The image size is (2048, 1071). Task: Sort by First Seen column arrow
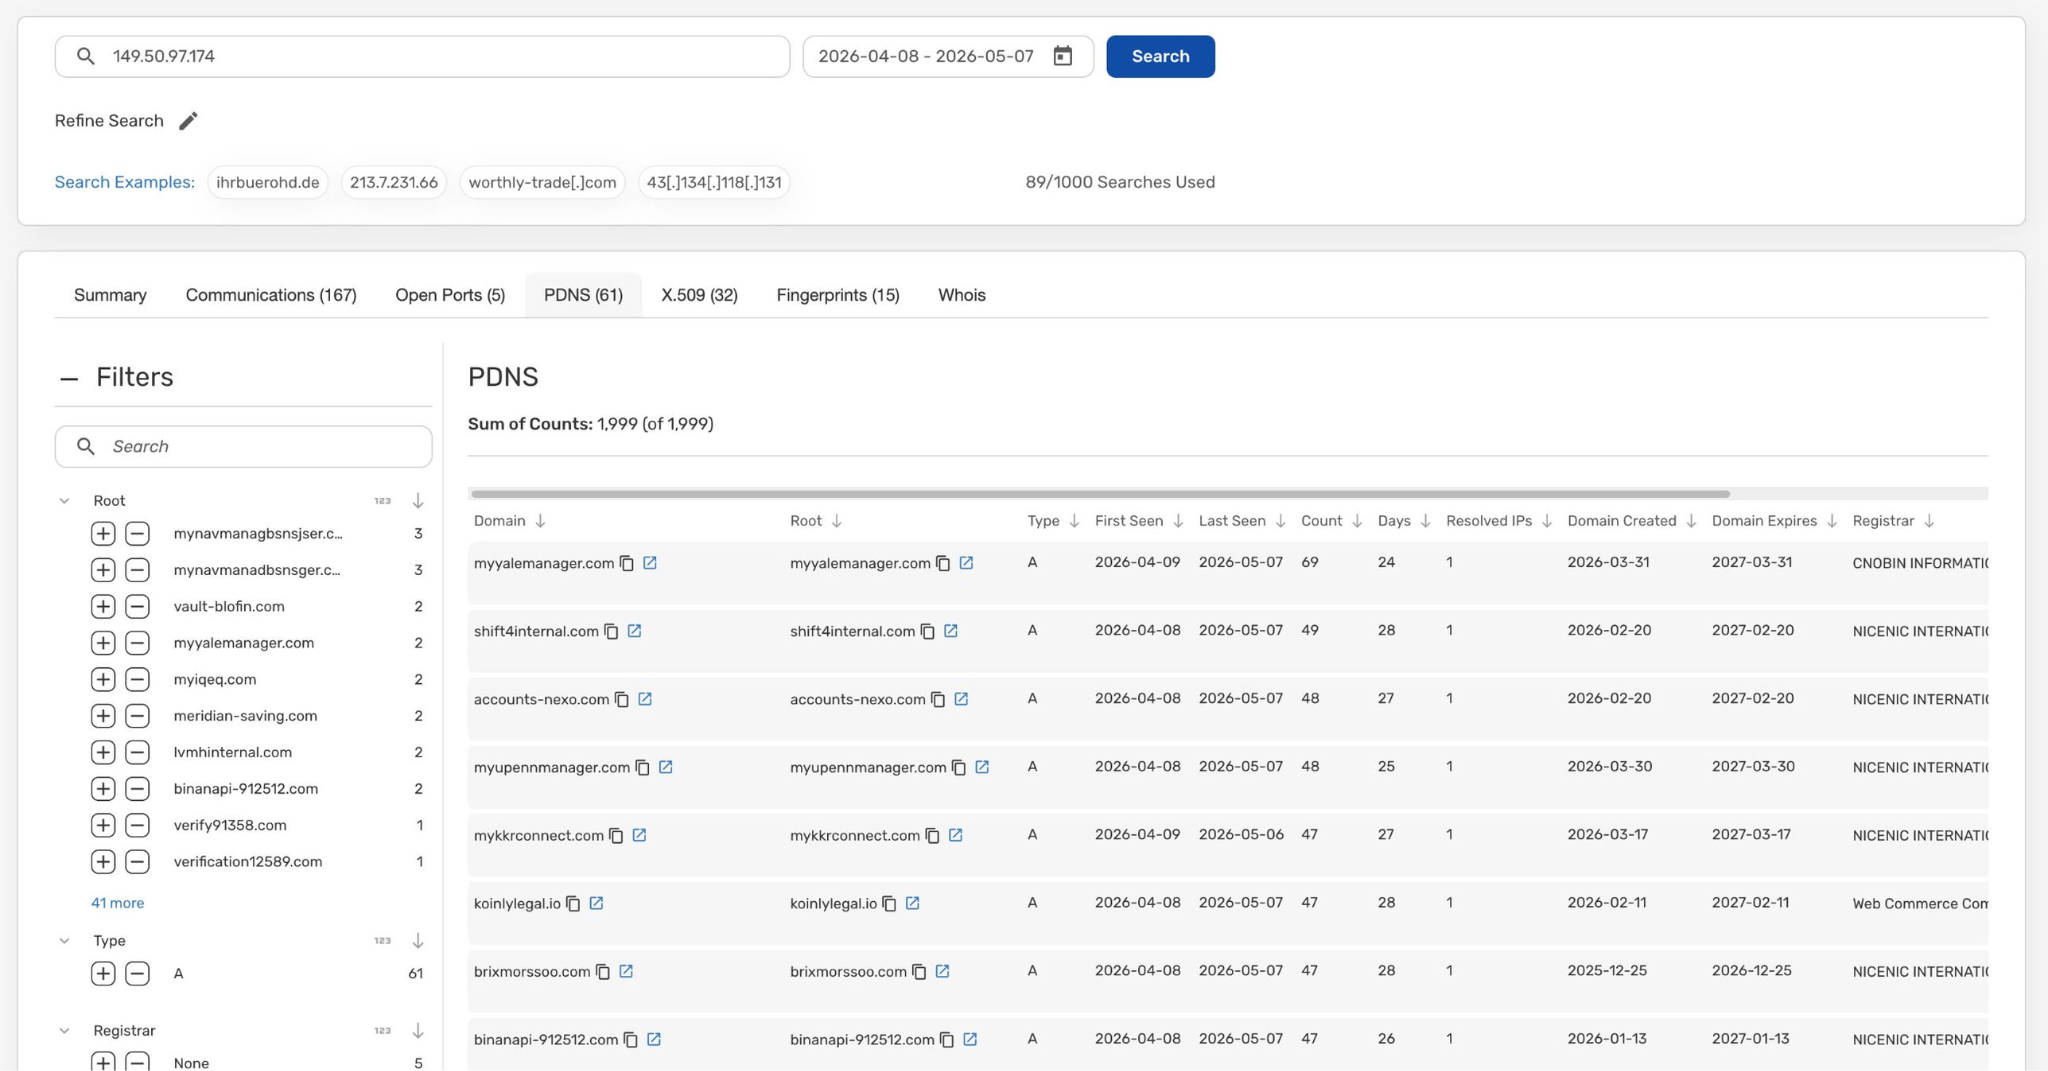point(1178,521)
